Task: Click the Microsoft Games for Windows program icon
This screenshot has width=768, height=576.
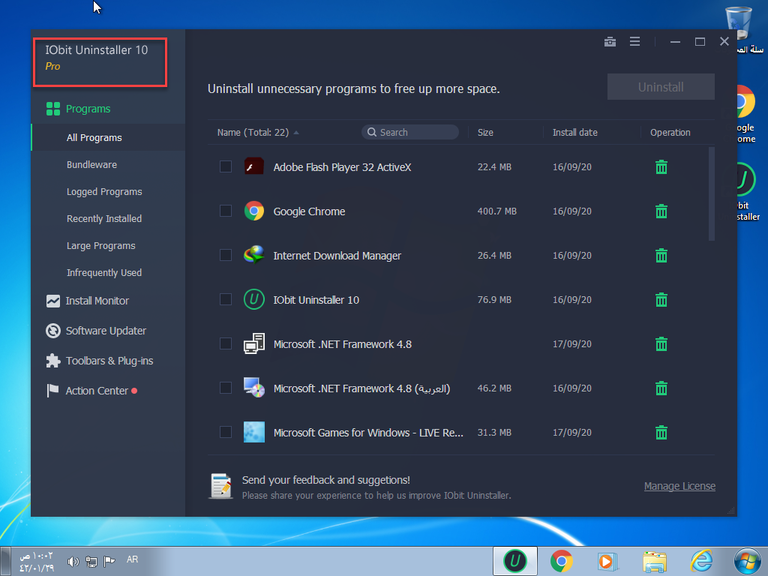Action: (x=254, y=432)
